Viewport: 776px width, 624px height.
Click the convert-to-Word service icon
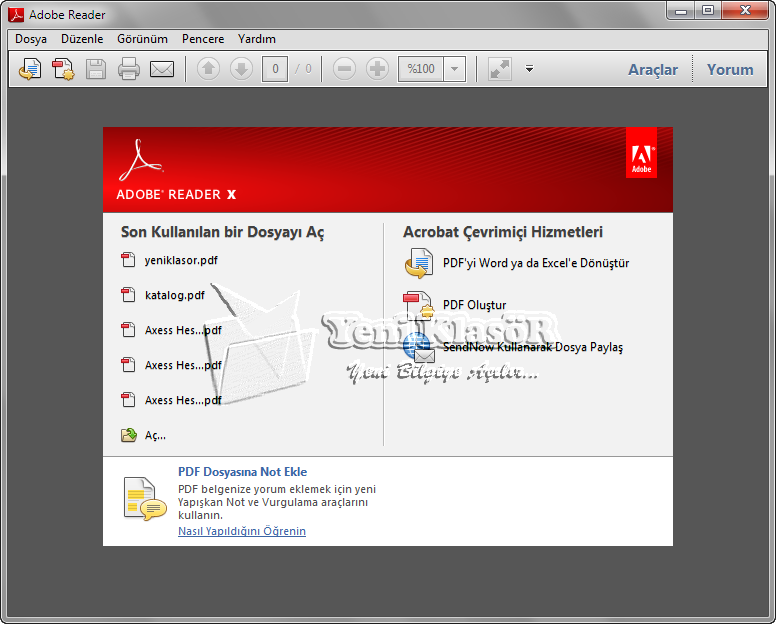click(x=419, y=263)
